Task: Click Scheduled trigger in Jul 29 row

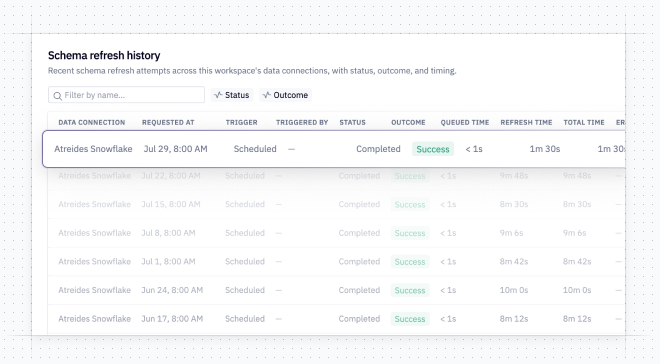Action: [x=255, y=149]
